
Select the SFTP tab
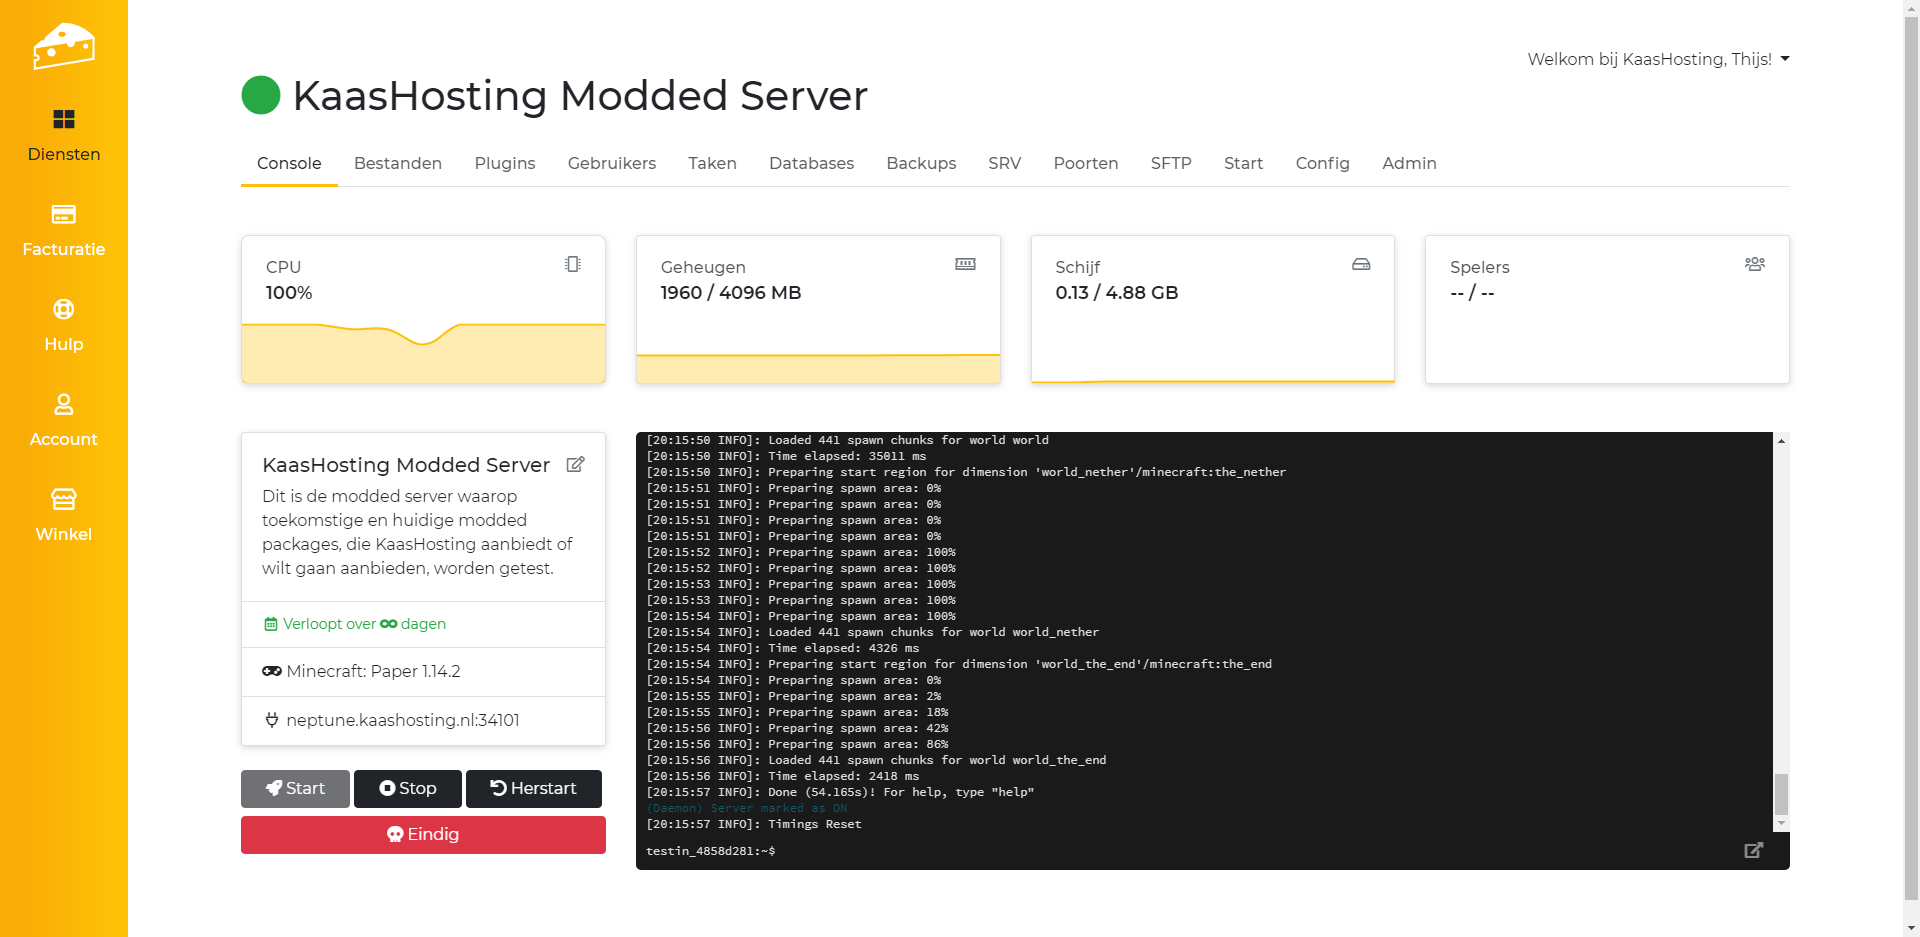point(1170,163)
